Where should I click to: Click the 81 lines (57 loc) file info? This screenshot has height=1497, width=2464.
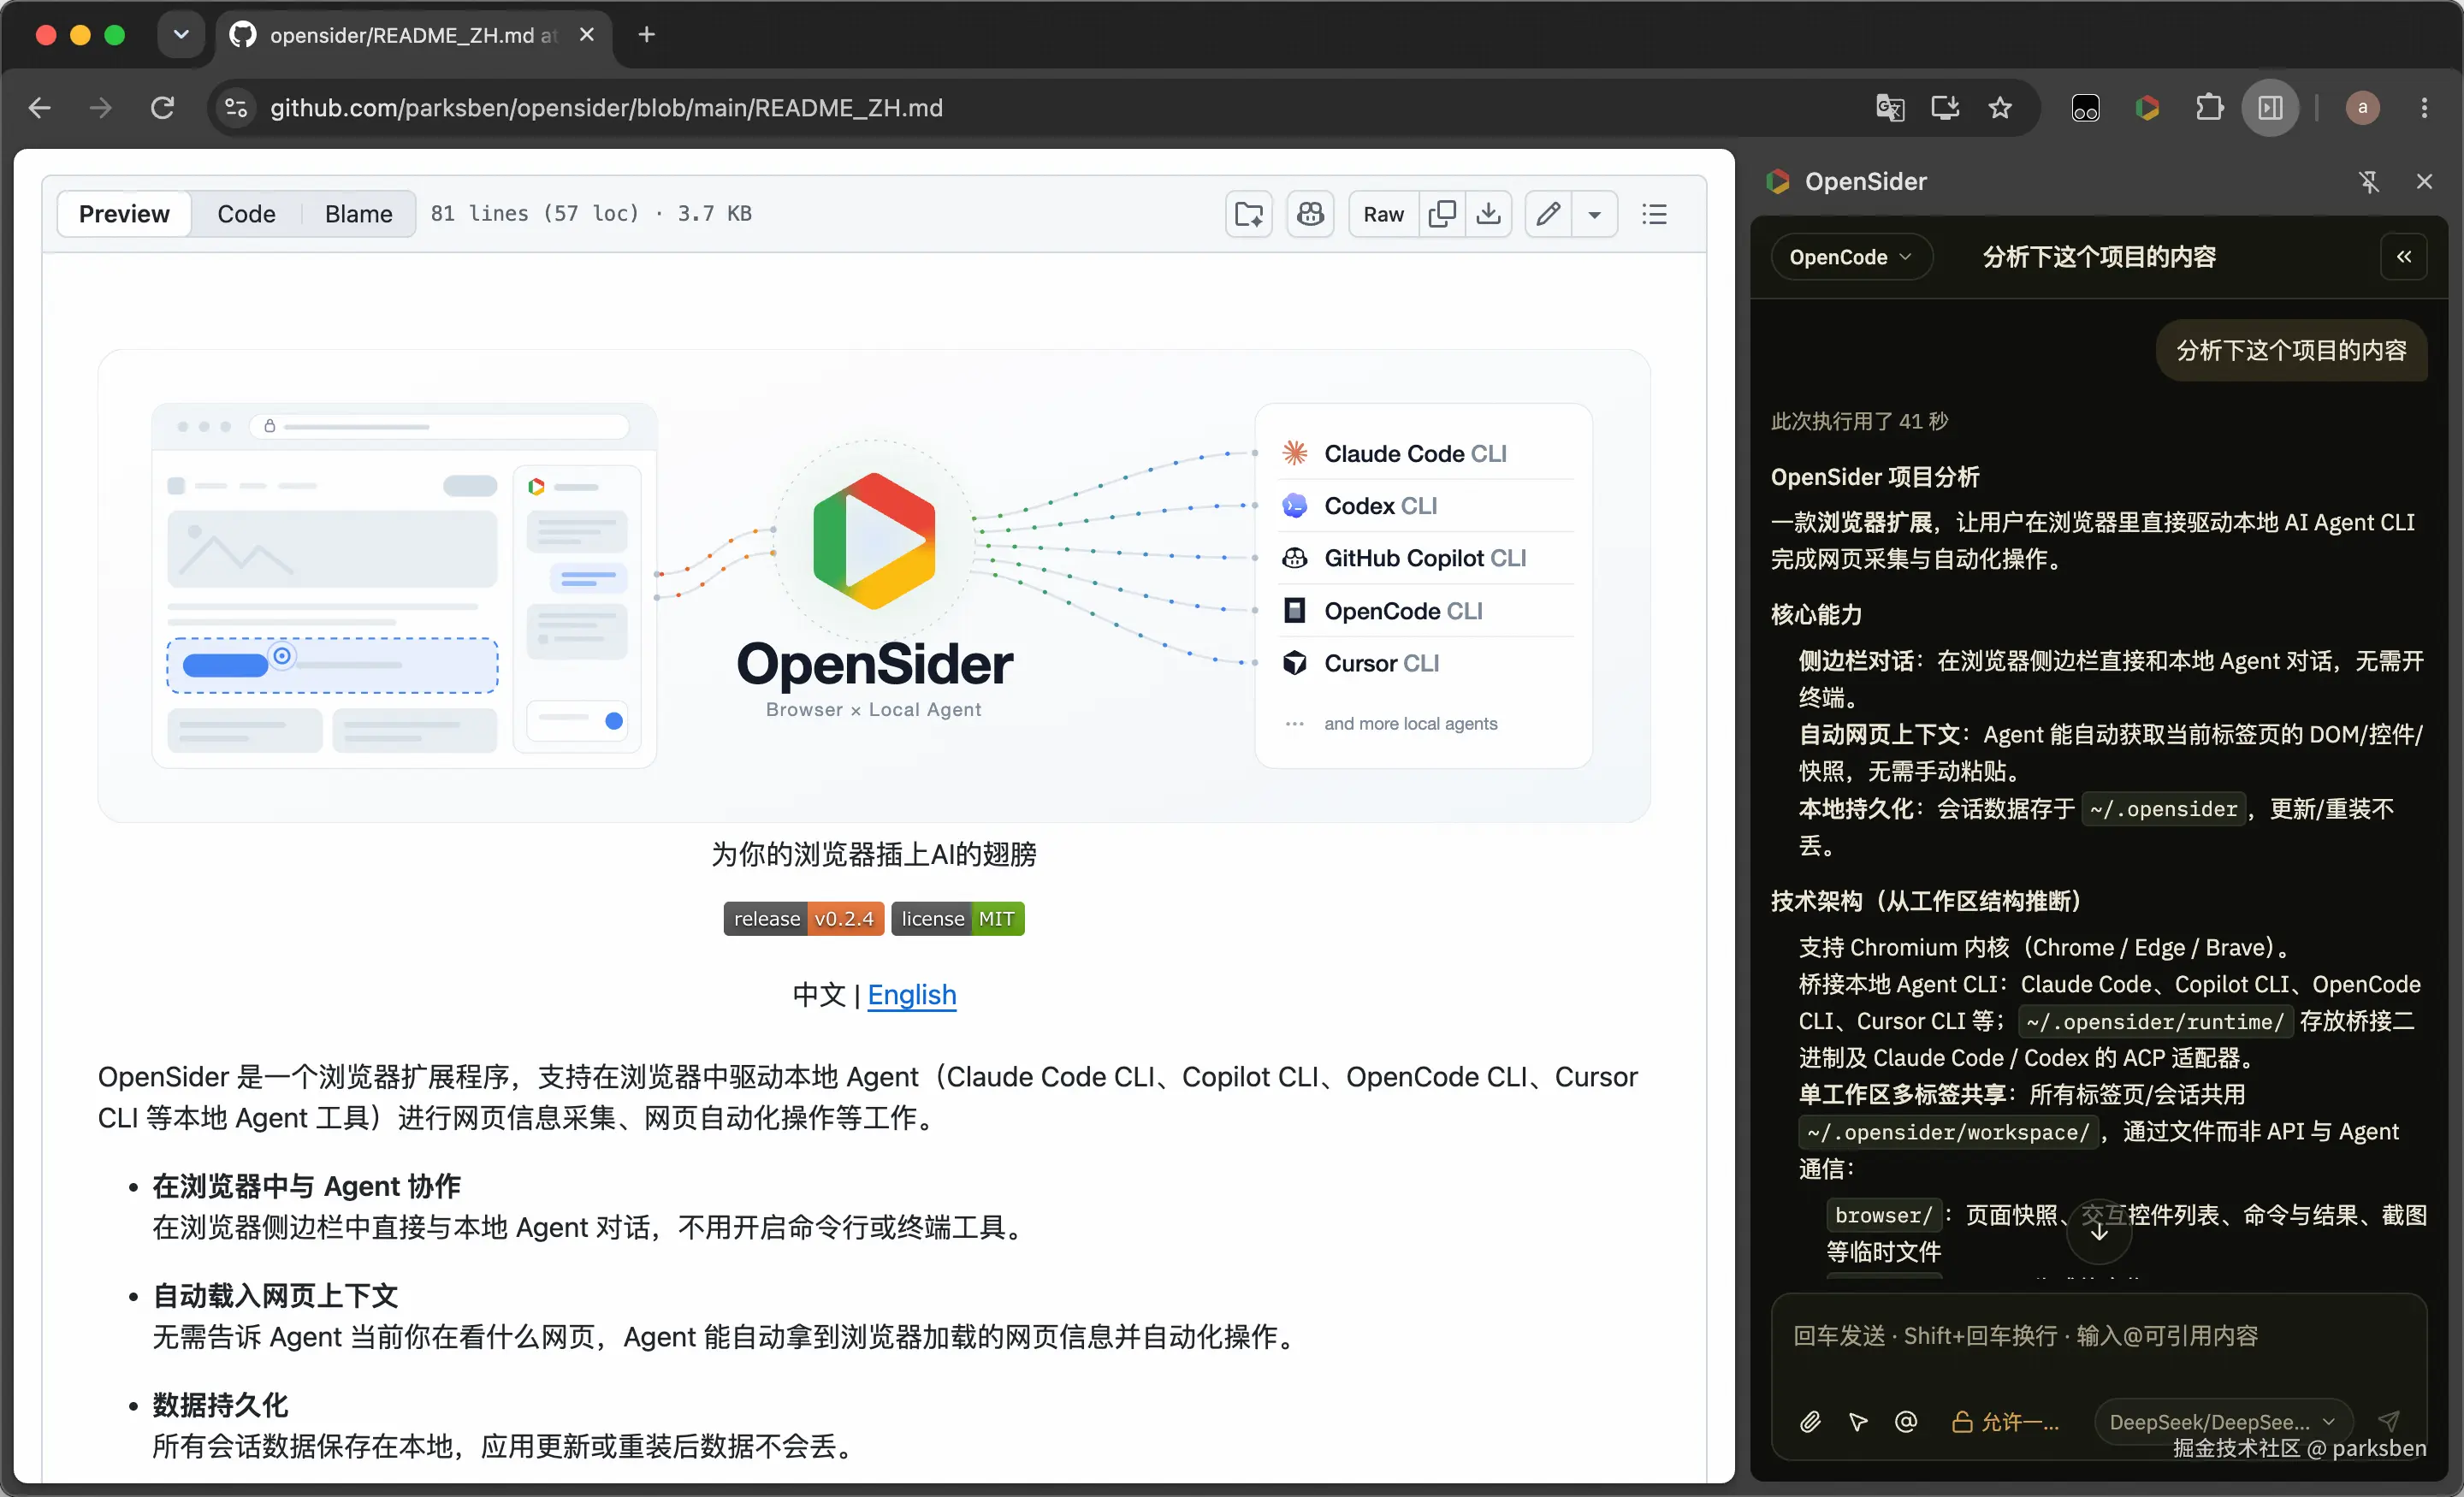pos(590,214)
